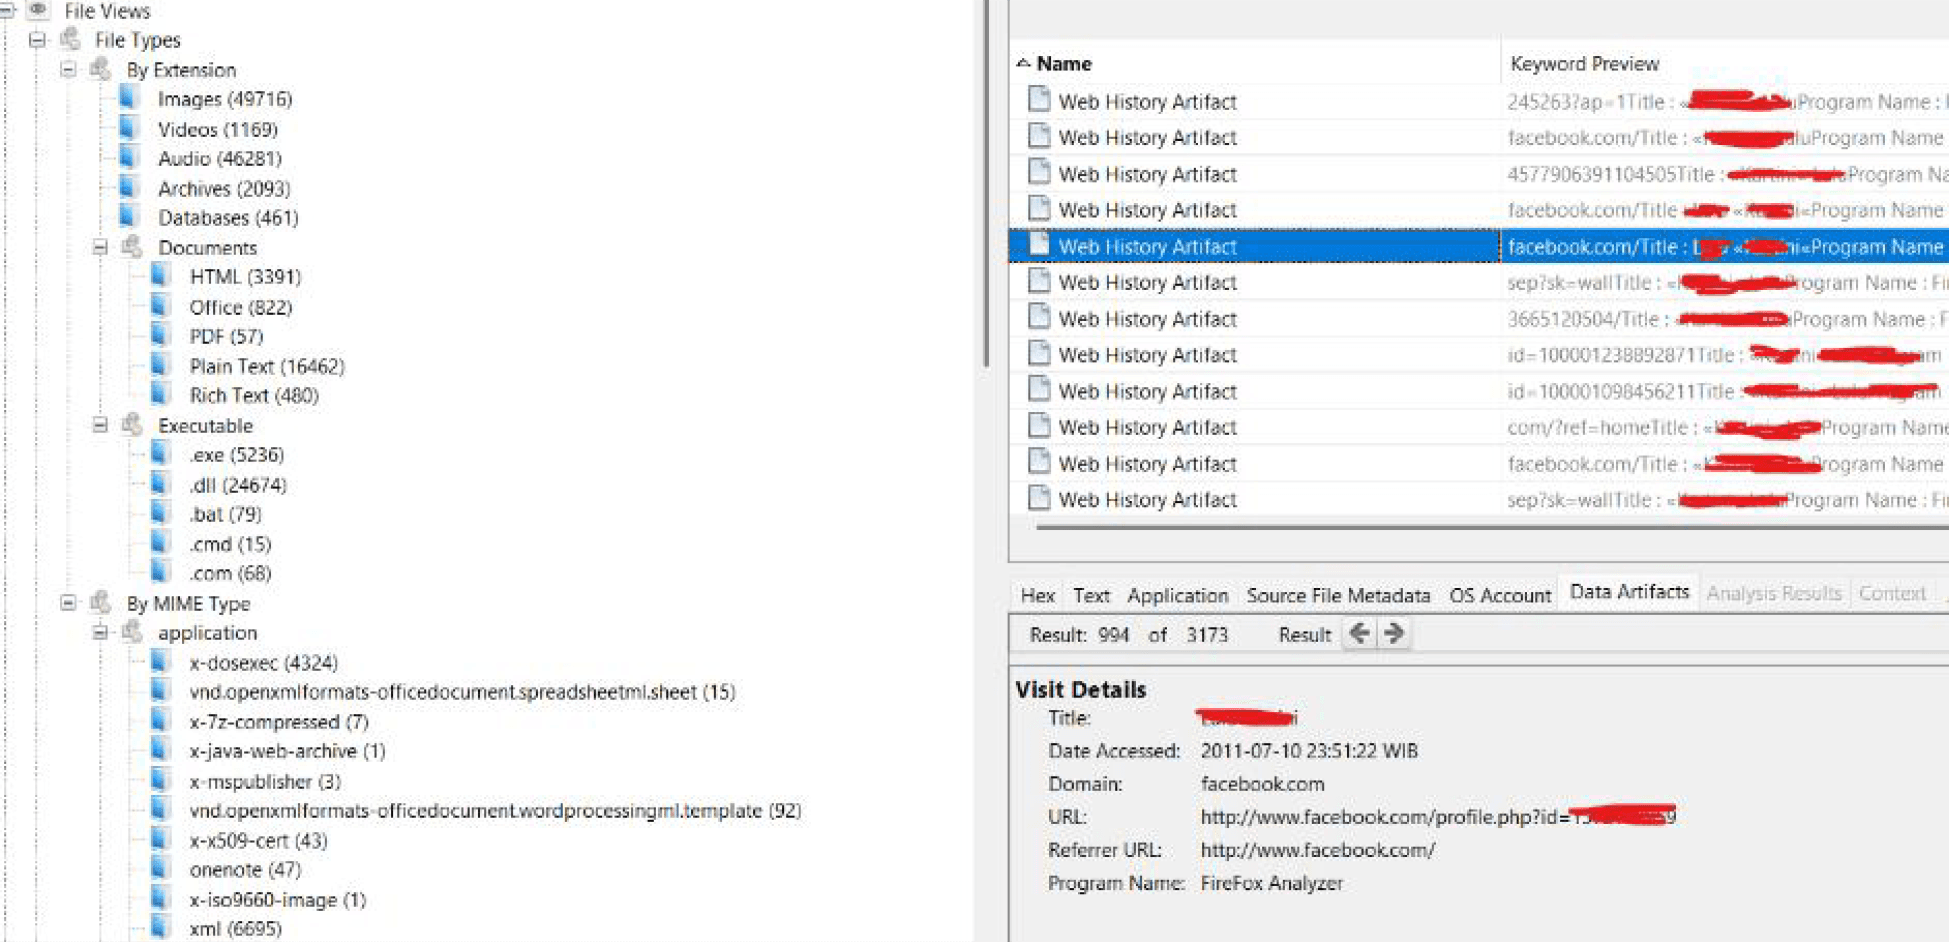Select spreadsheetml.sheet (15) tree item

462,691
